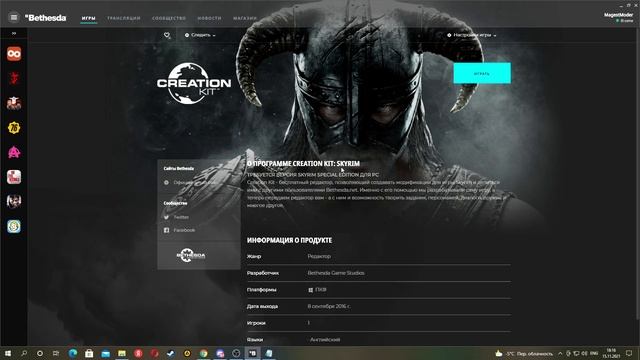Select the Fallout 76 yellow badge icon

pyautogui.click(x=14, y=128)
